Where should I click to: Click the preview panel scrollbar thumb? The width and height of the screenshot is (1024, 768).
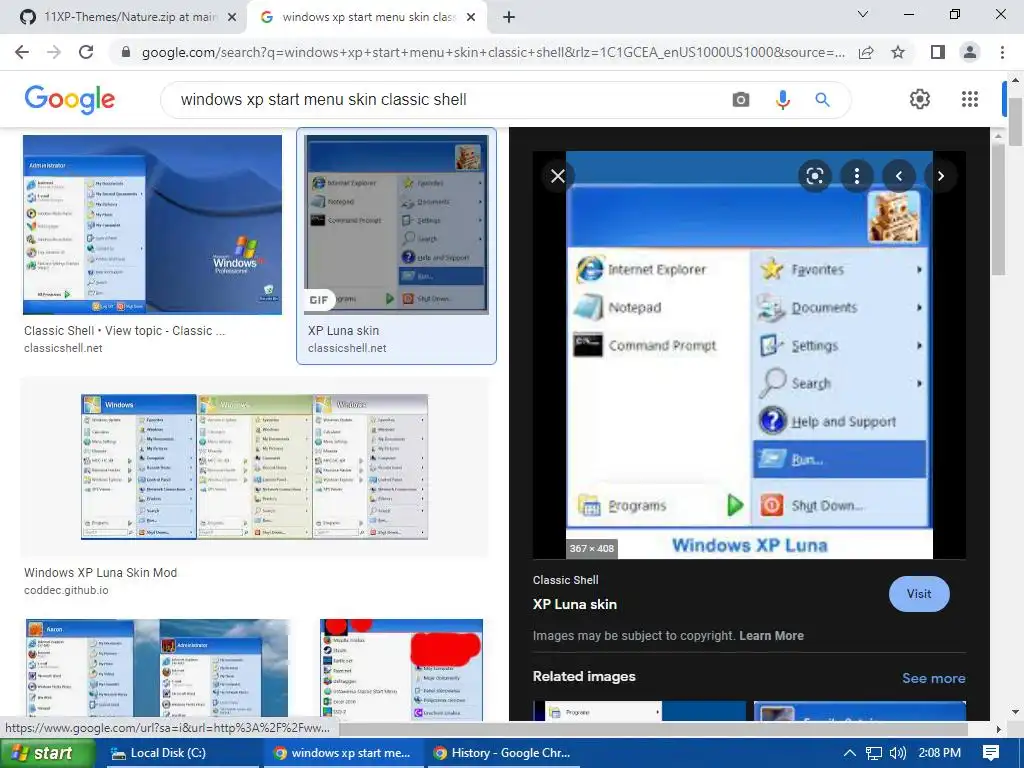[998, 209]
